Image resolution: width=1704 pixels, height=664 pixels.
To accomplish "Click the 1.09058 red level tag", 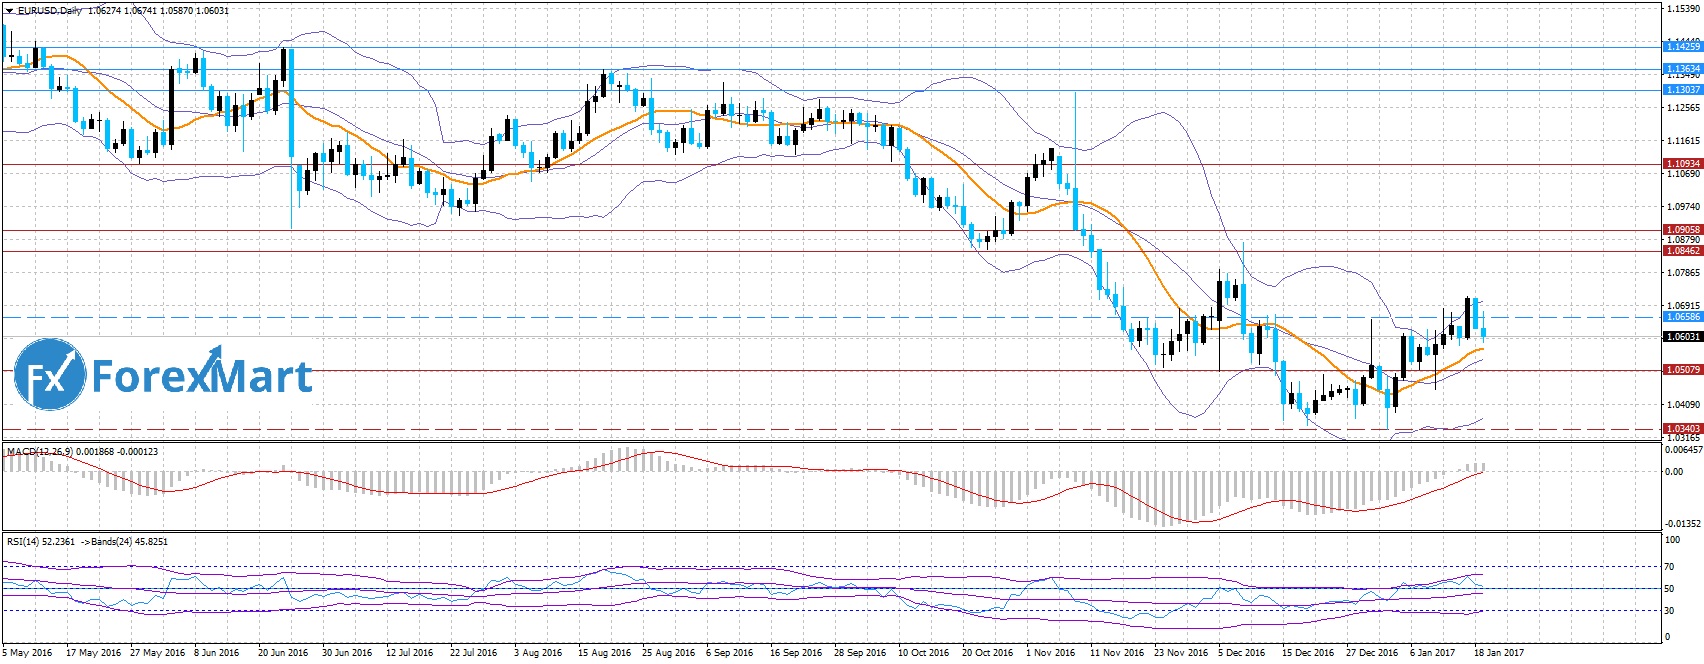I will 1681,230.
